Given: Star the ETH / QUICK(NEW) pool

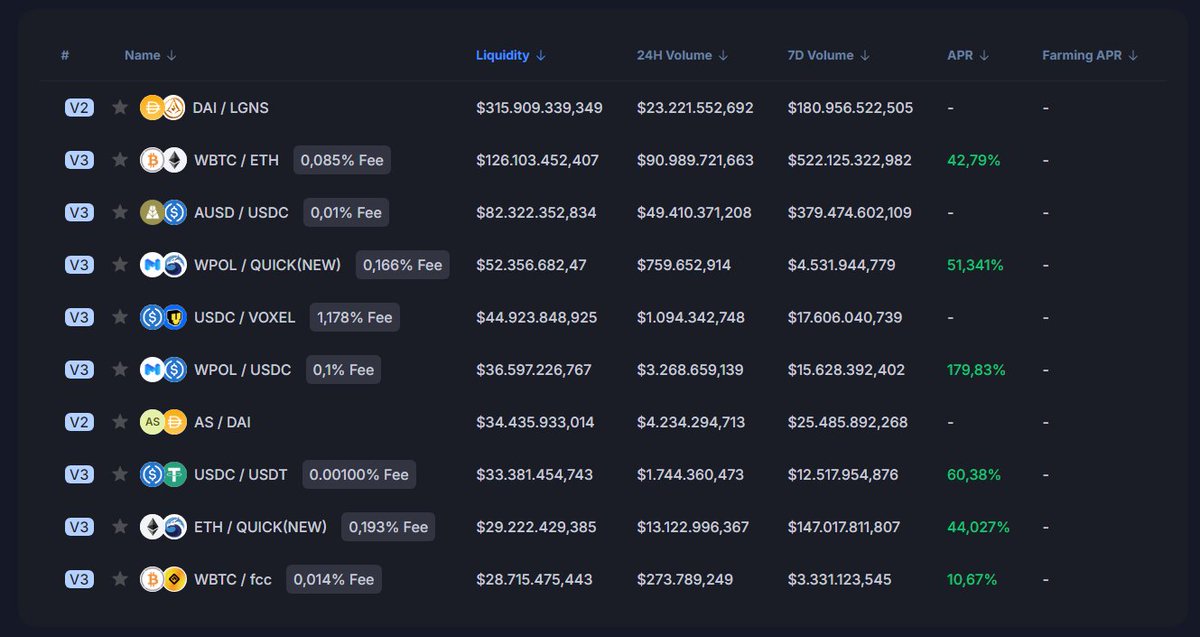Looking at the screenshot, I should pos(120,527).
